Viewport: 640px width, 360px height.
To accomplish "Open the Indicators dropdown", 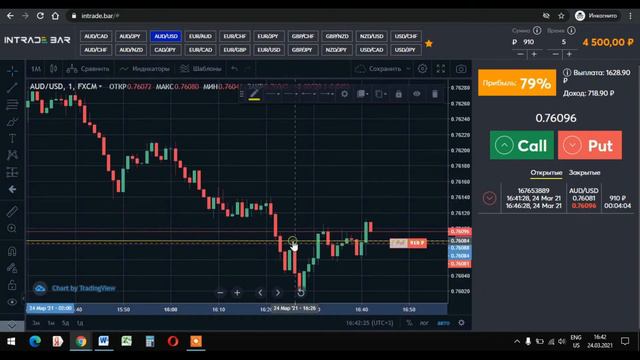I will point(145,69).
